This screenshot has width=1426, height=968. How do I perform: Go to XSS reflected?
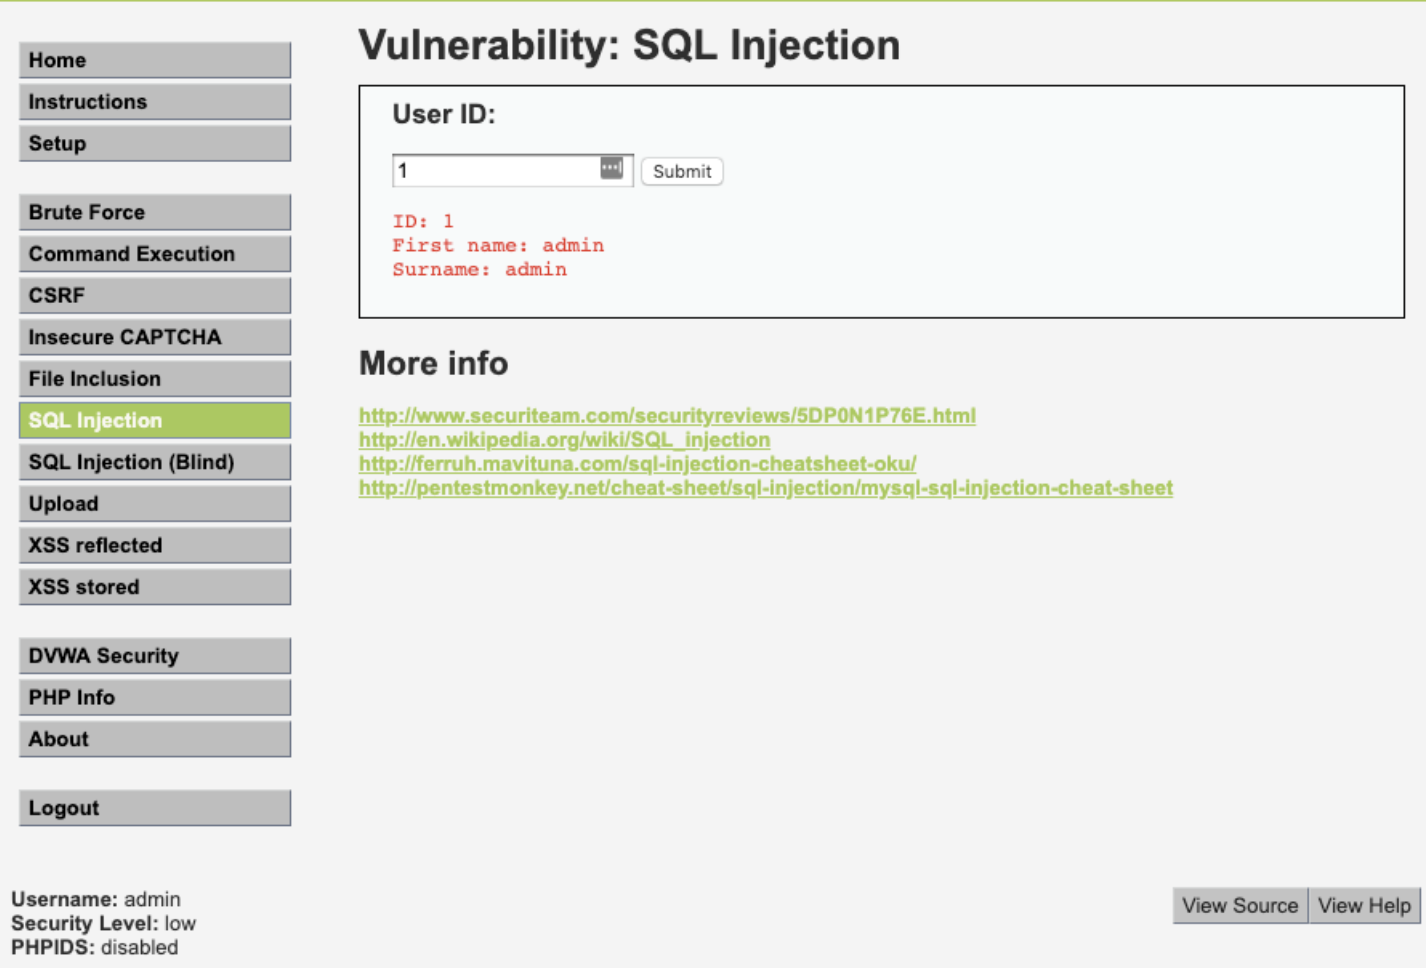coord(154,545)
